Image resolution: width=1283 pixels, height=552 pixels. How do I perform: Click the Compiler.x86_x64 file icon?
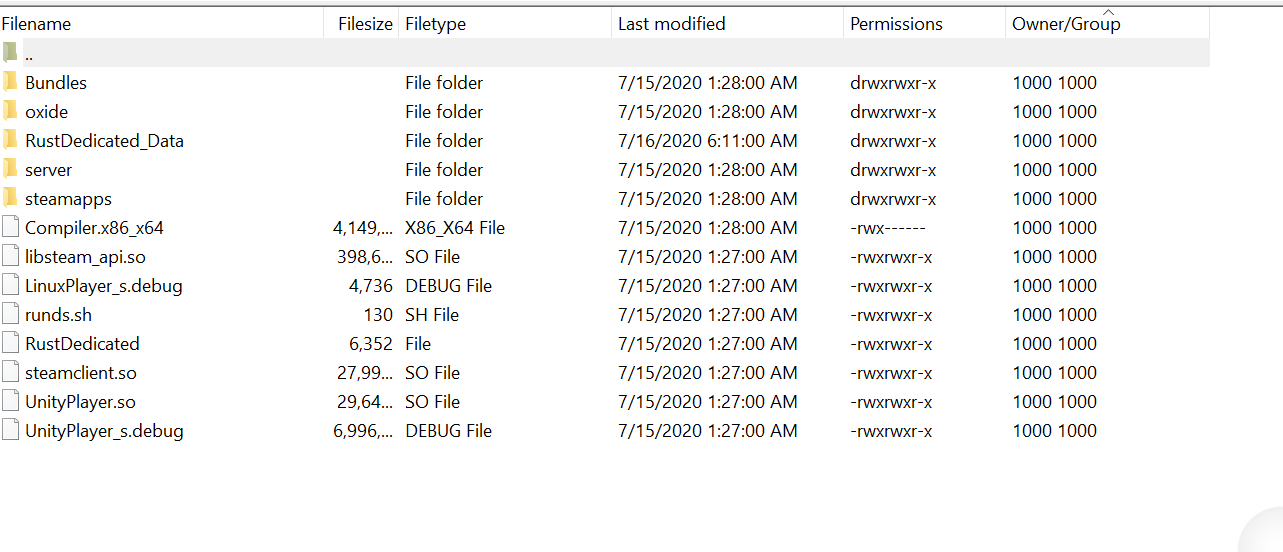point(10,227)
